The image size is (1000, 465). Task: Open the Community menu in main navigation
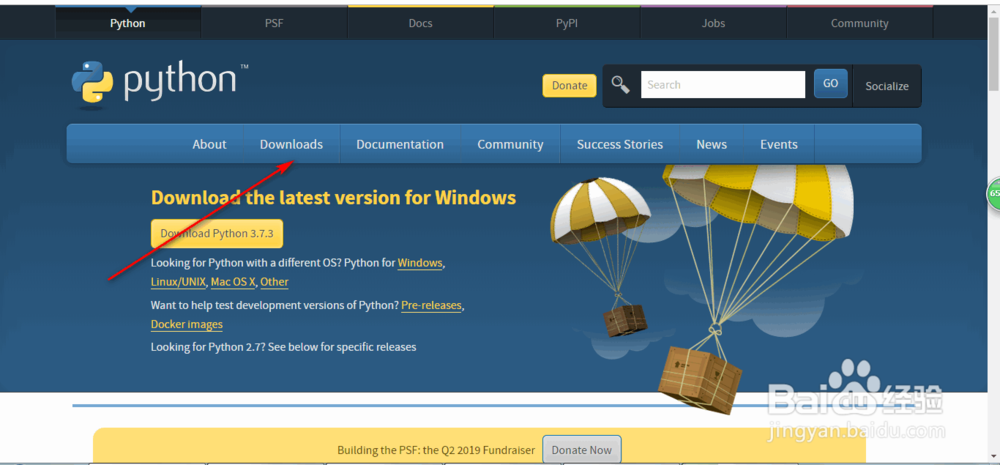click(510, 144)
